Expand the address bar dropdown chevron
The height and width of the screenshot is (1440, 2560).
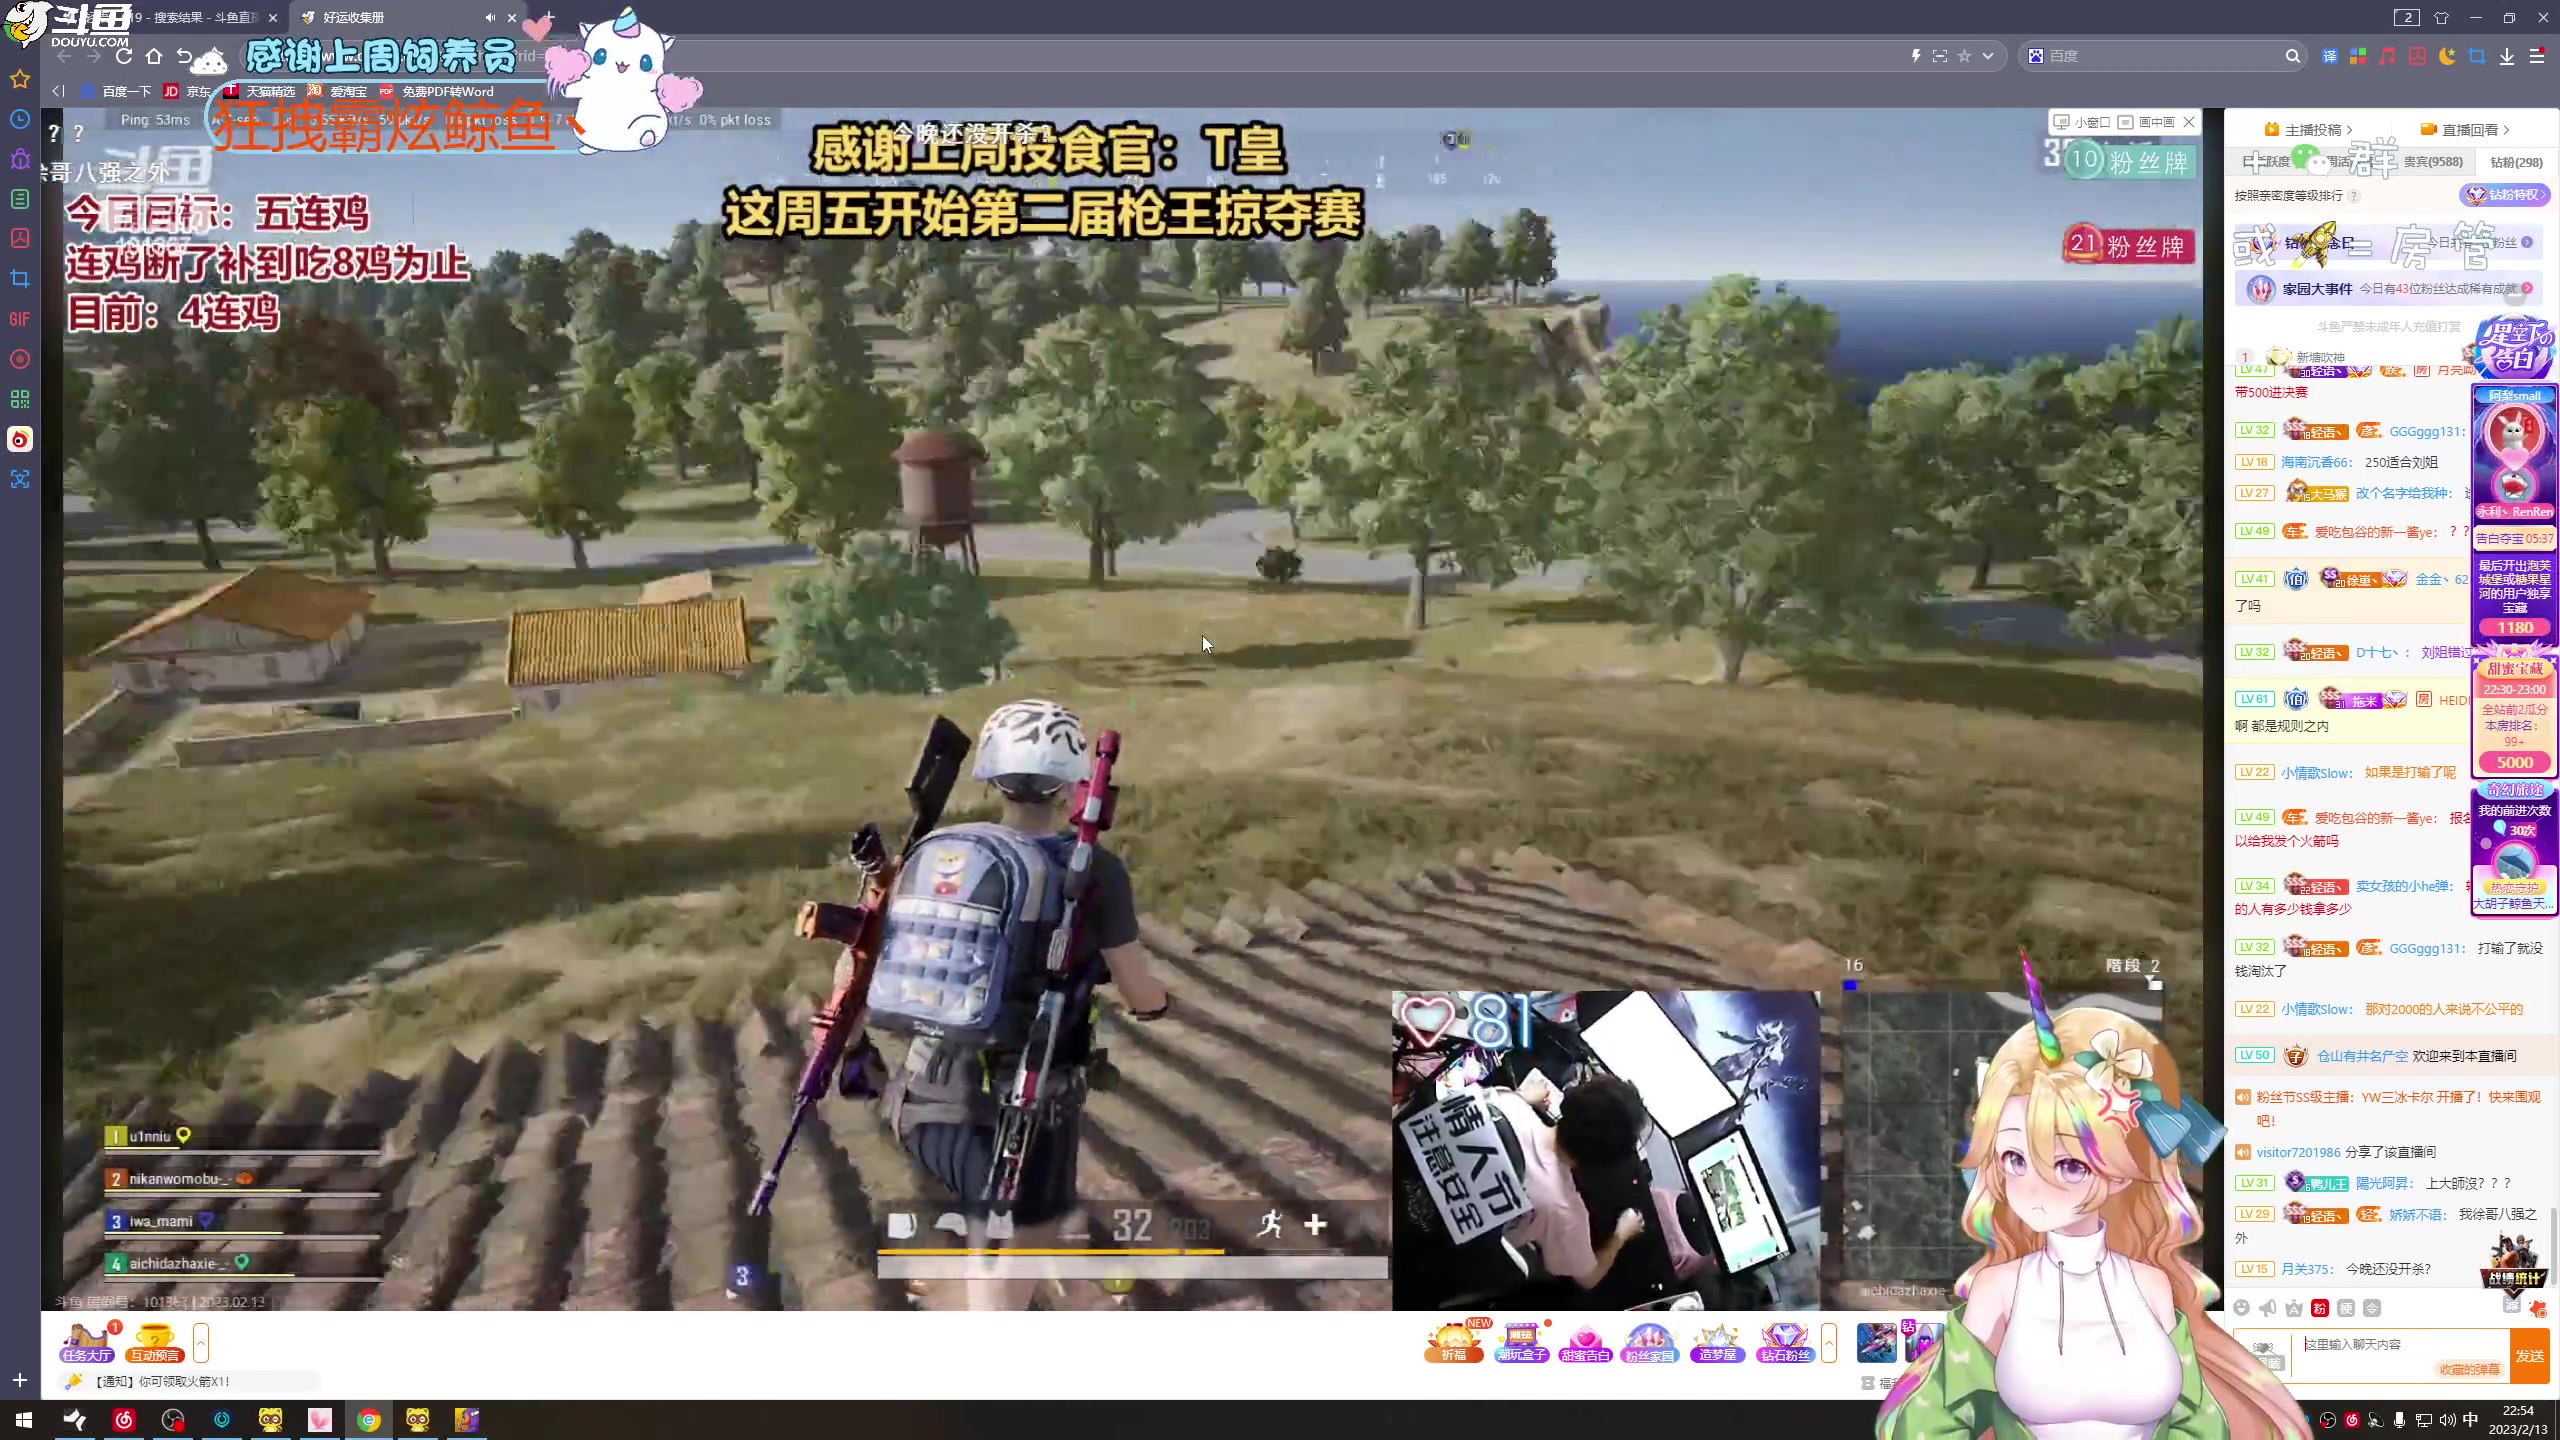point(1988,56)
